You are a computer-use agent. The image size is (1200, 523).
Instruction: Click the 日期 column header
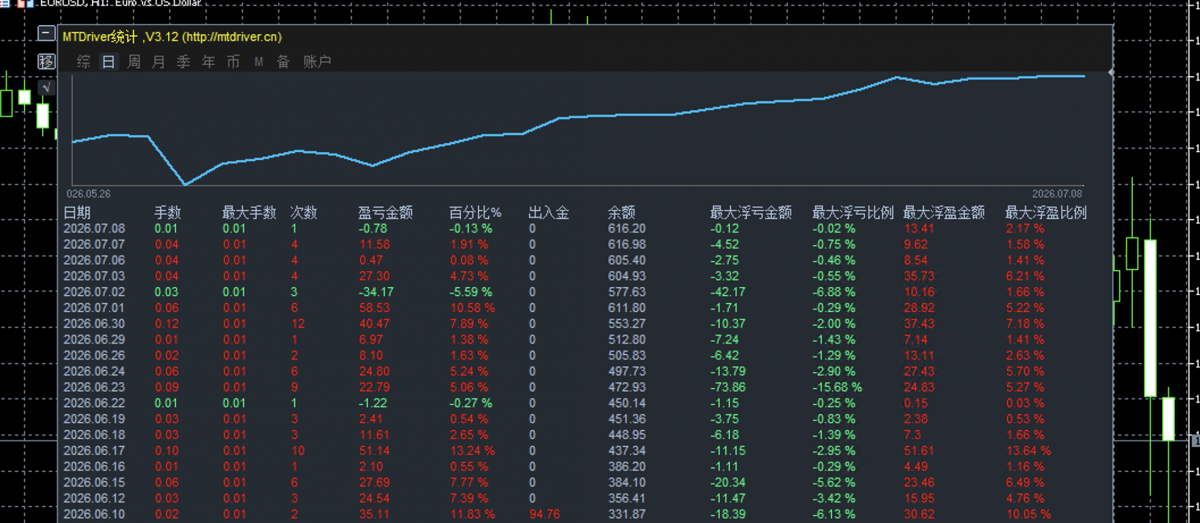coord(77,213)
